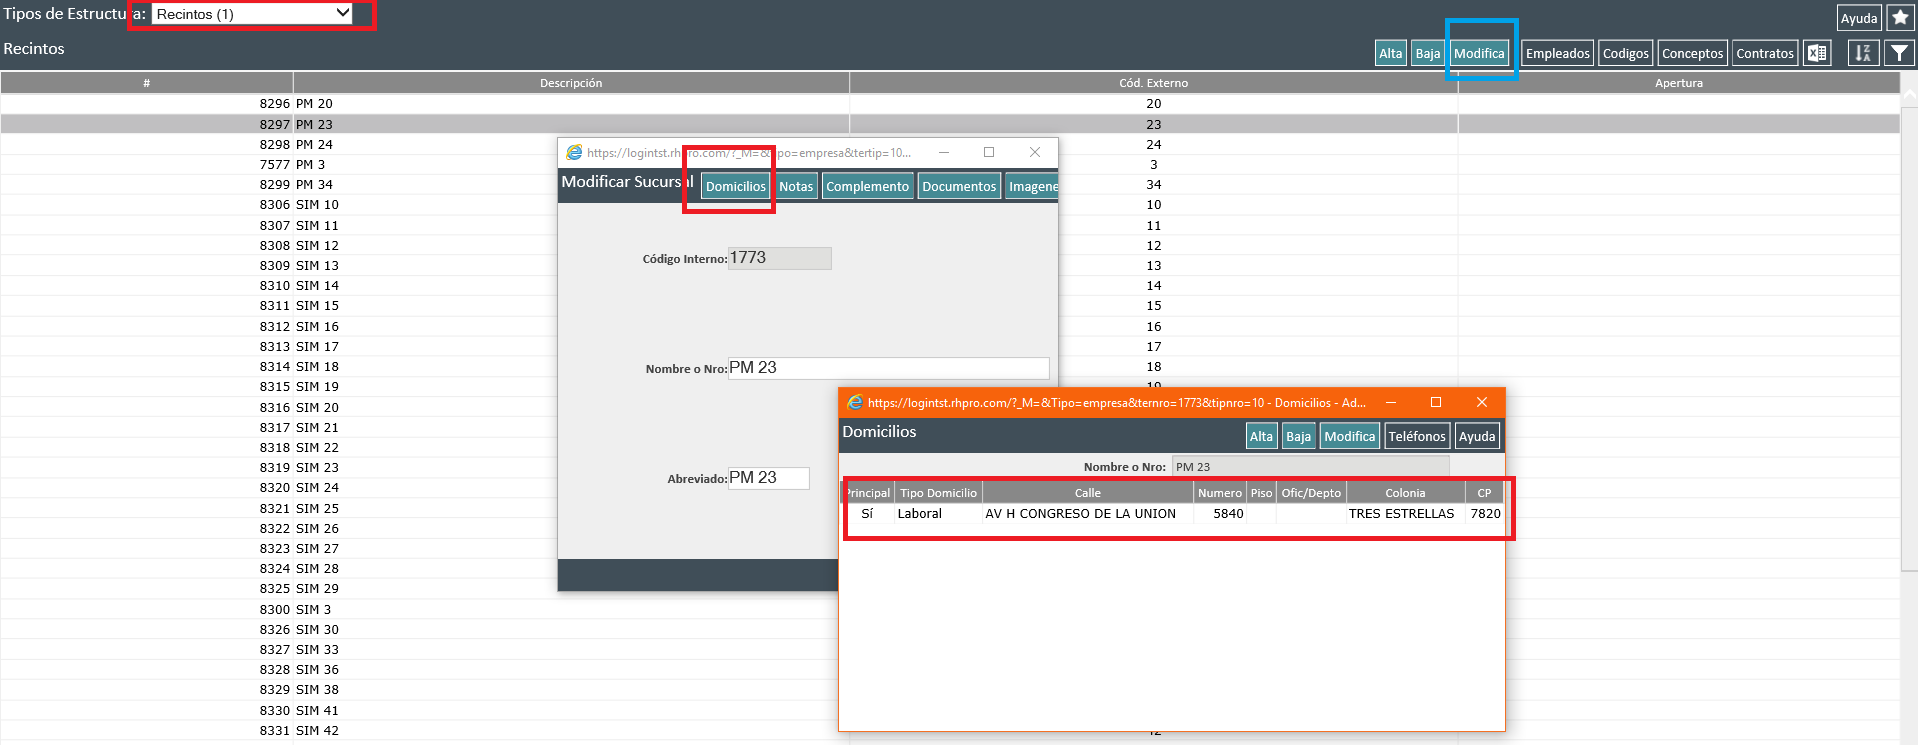Sort by the Cód. Externo column header
The width and height of the screenshot is (1918, 746).
tap(1153, 83)
